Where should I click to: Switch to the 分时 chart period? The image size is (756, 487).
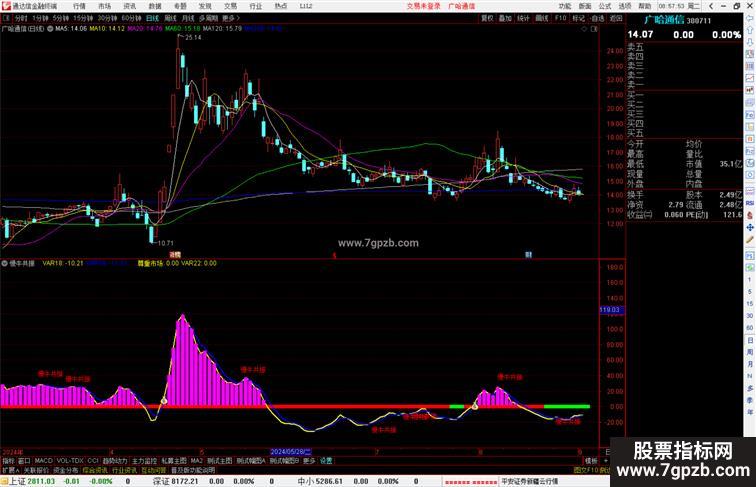pyautogui.click(x=21, y=18)
